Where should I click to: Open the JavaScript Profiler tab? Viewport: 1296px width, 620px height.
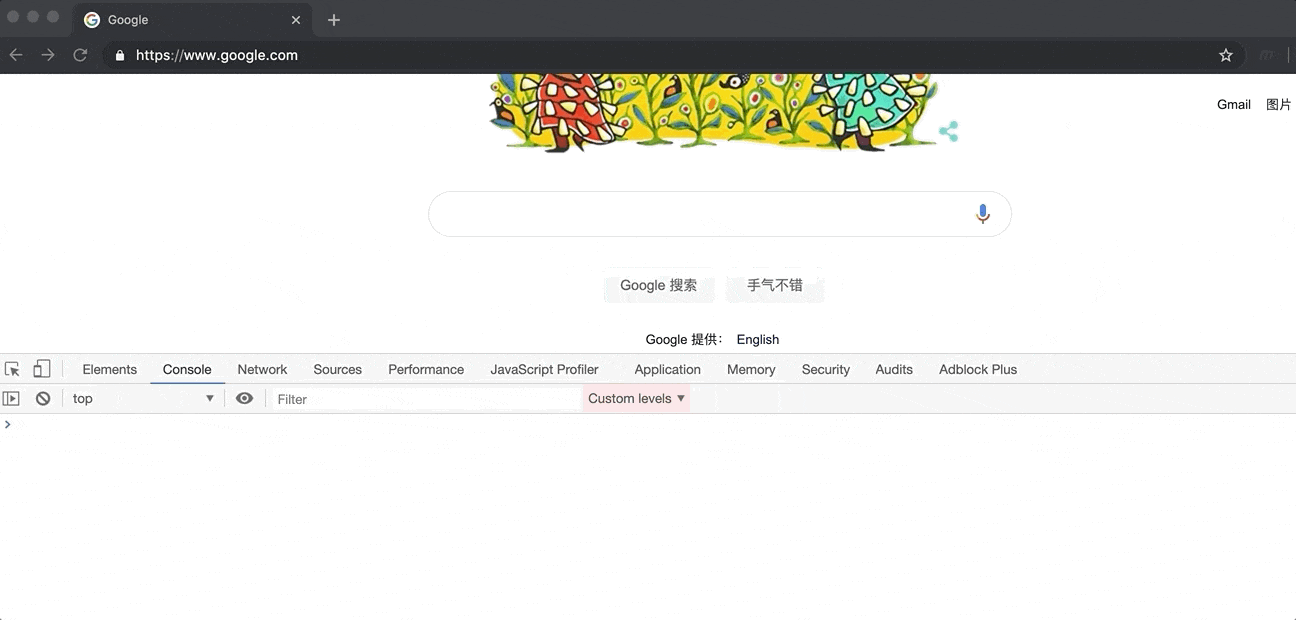pos(544,369)
